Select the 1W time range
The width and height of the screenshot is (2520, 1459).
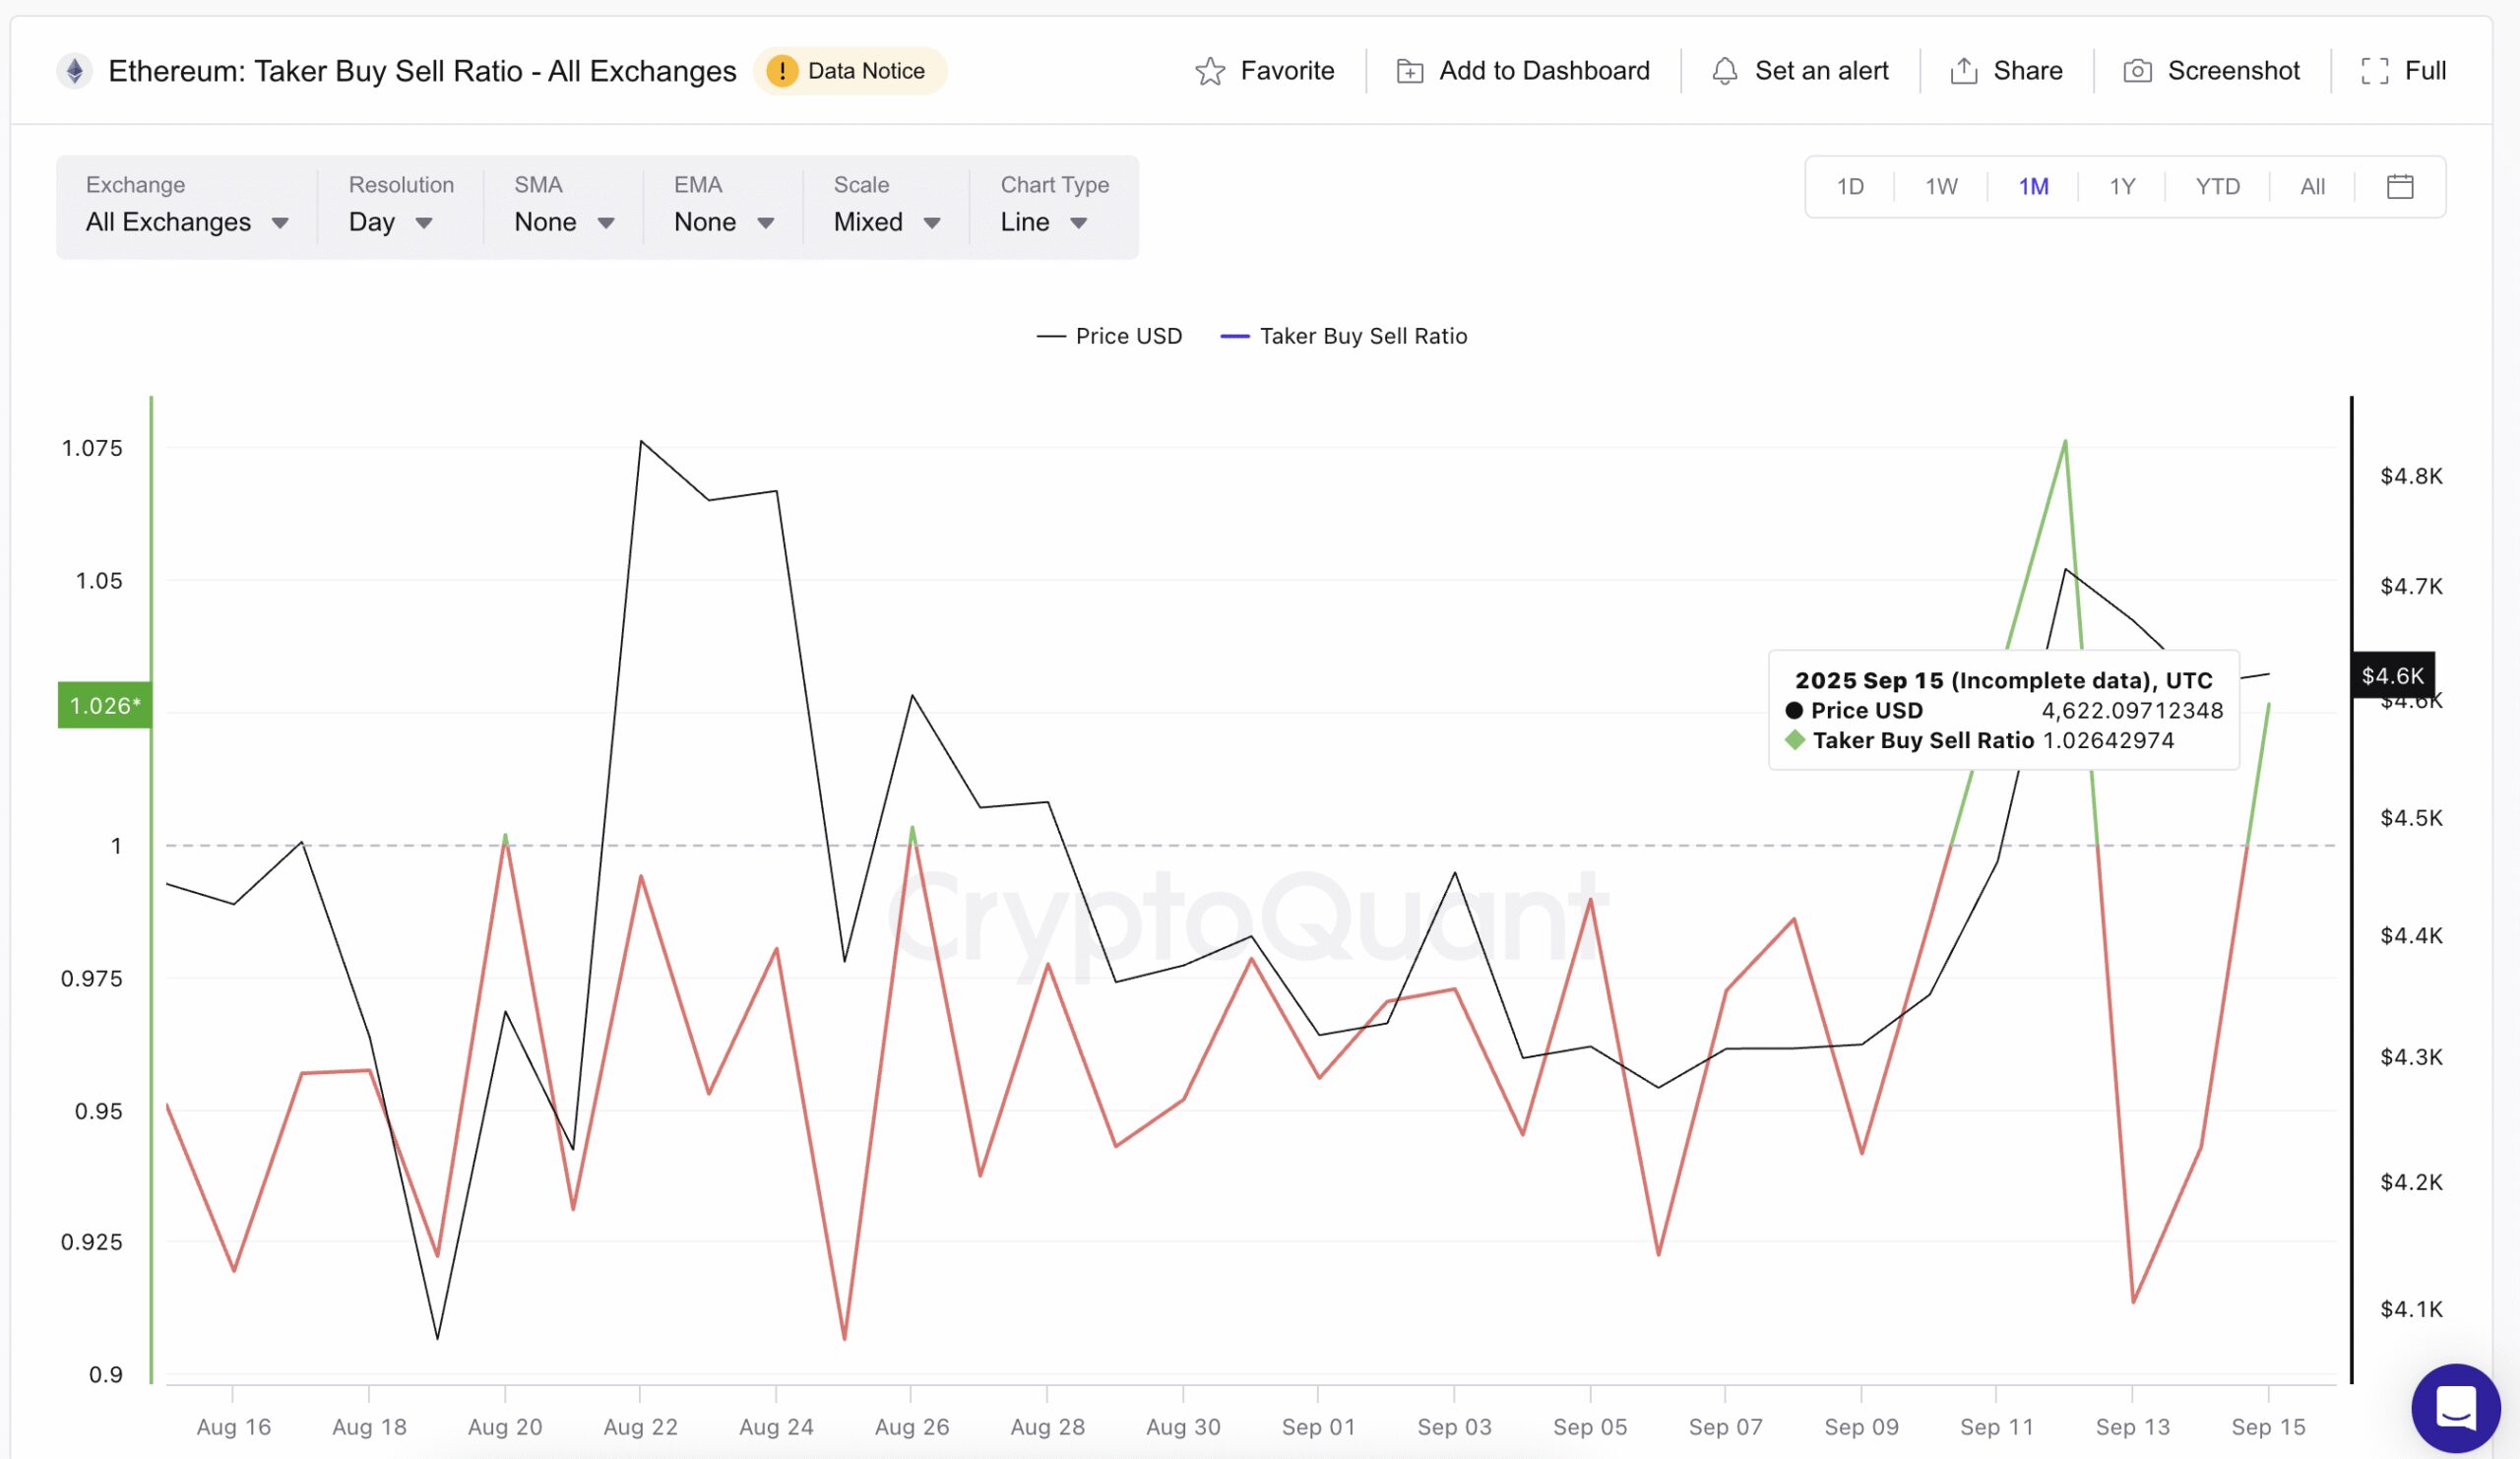click(1940, 186)
